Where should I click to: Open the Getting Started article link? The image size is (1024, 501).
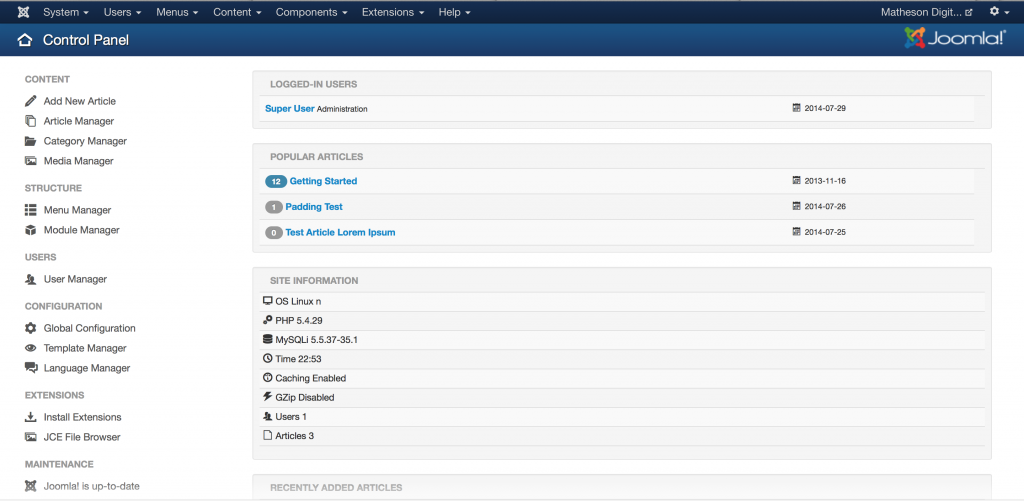click(323, 181)
